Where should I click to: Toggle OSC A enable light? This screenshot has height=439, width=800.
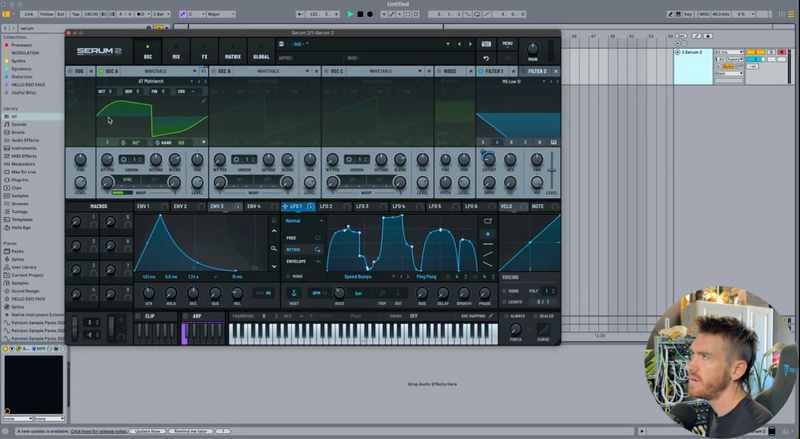click(101, 71)
